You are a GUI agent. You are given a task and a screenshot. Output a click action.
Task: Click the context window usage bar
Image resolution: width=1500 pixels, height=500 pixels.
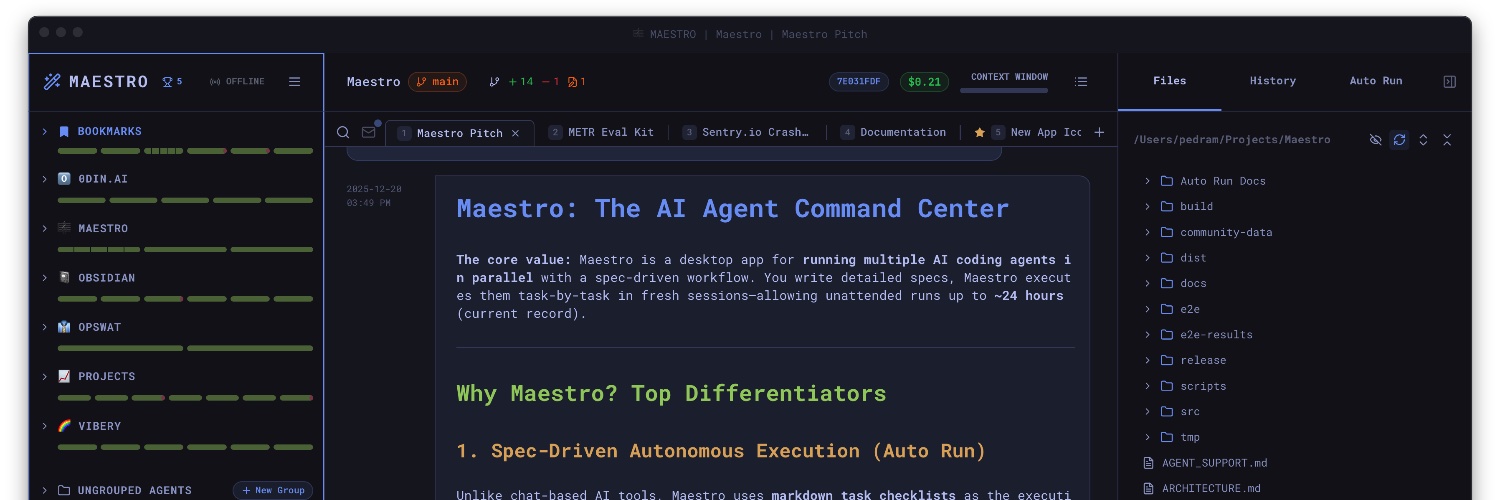tap(1004, 90)
